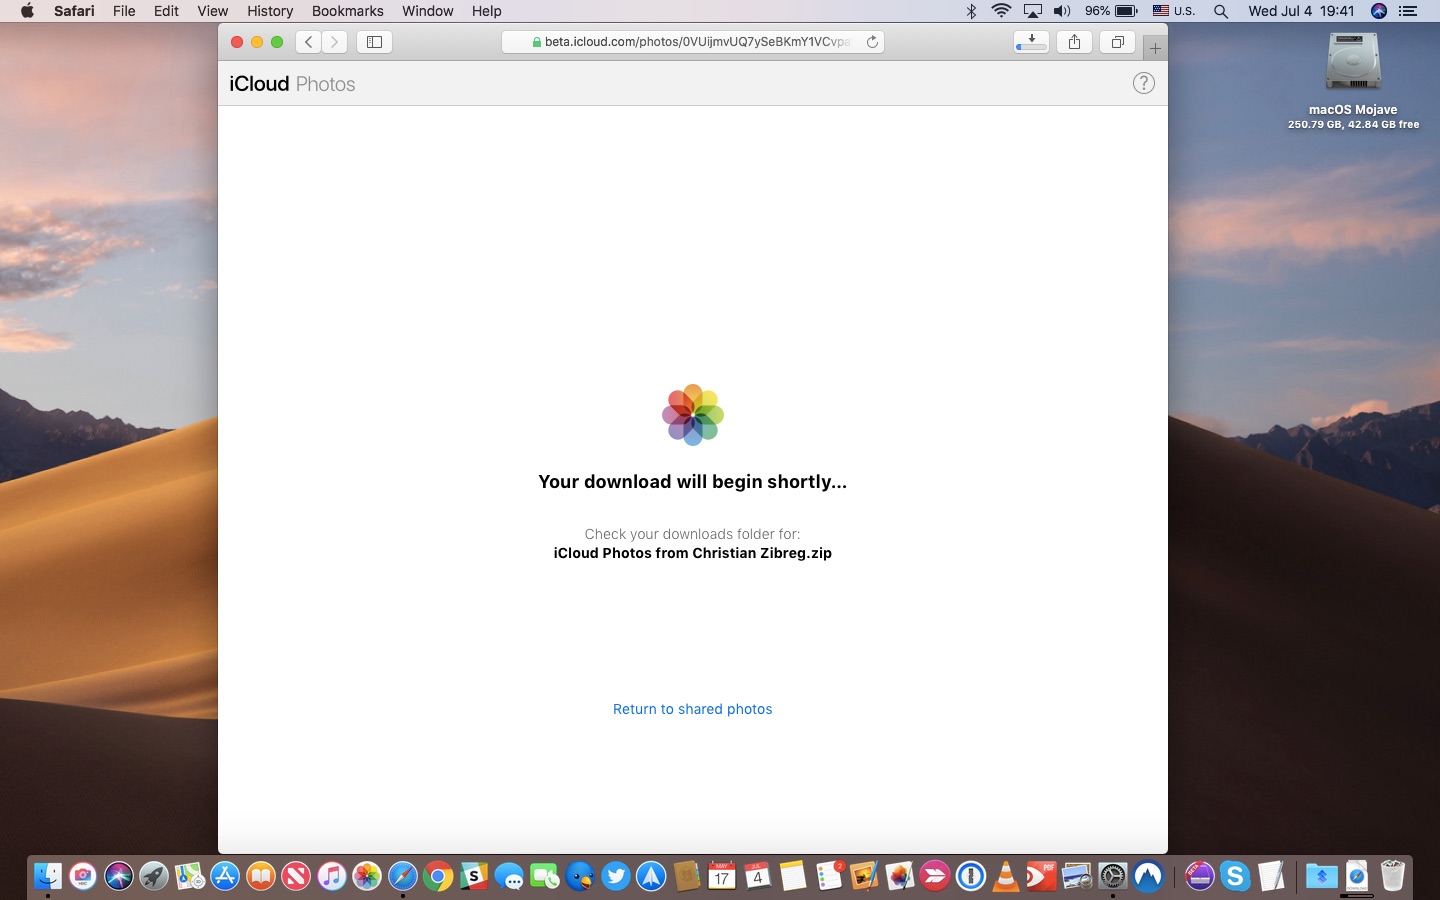Click iCloud Photos title in header

point(292,84)
